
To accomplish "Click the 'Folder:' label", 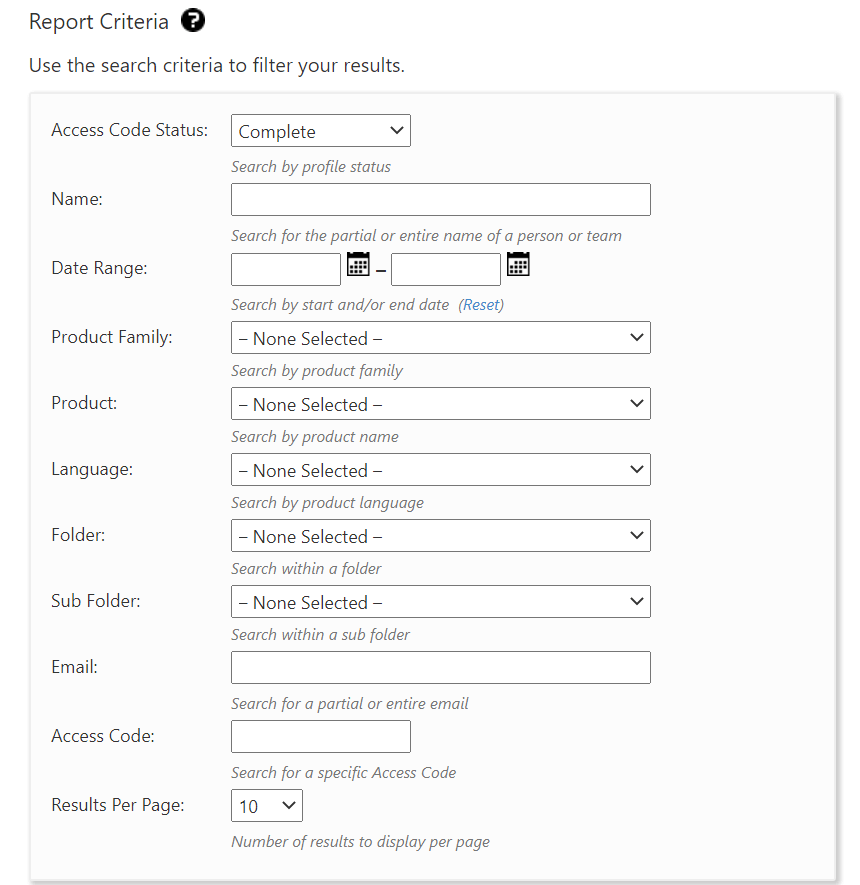I will [78, 535].
